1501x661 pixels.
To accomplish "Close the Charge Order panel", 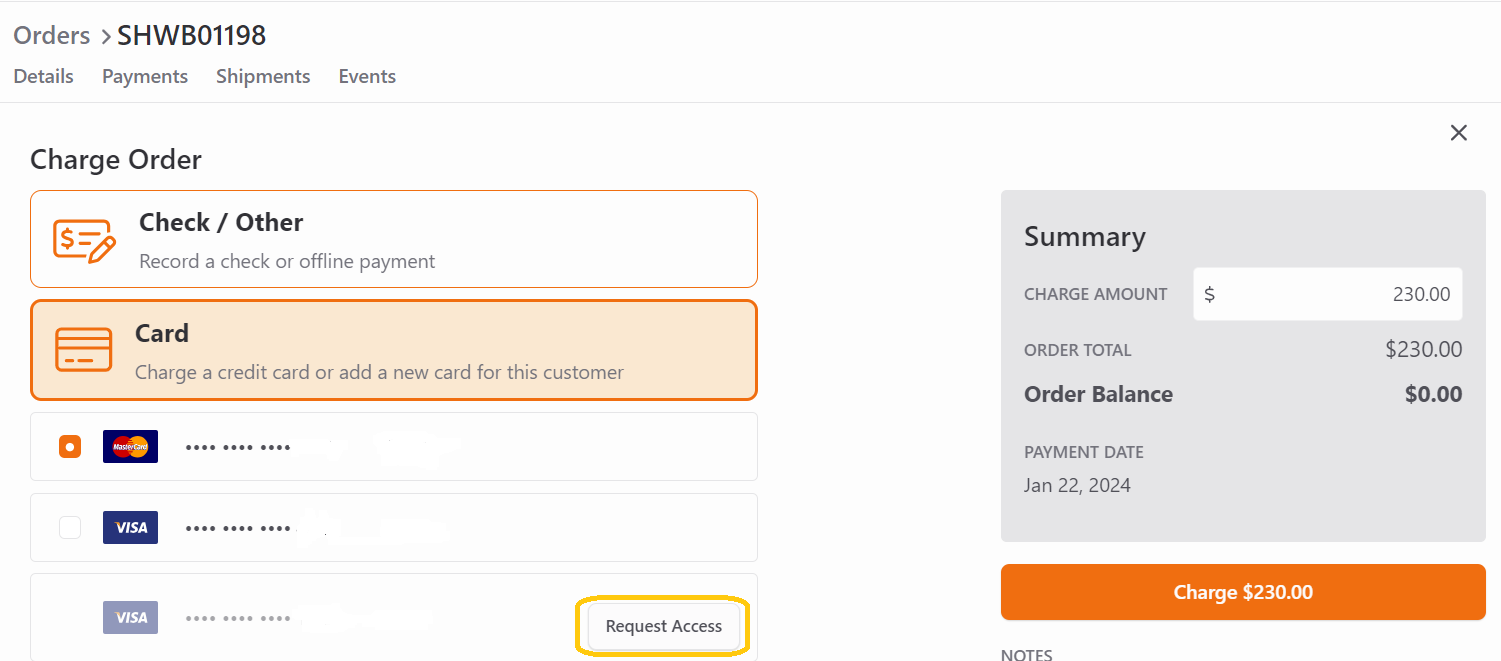I will coord(1459,133).
